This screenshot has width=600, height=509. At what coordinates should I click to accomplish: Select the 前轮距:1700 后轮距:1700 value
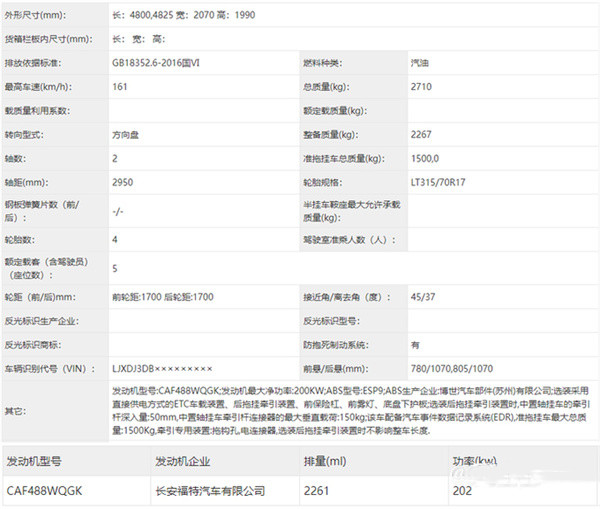(163, 297)
